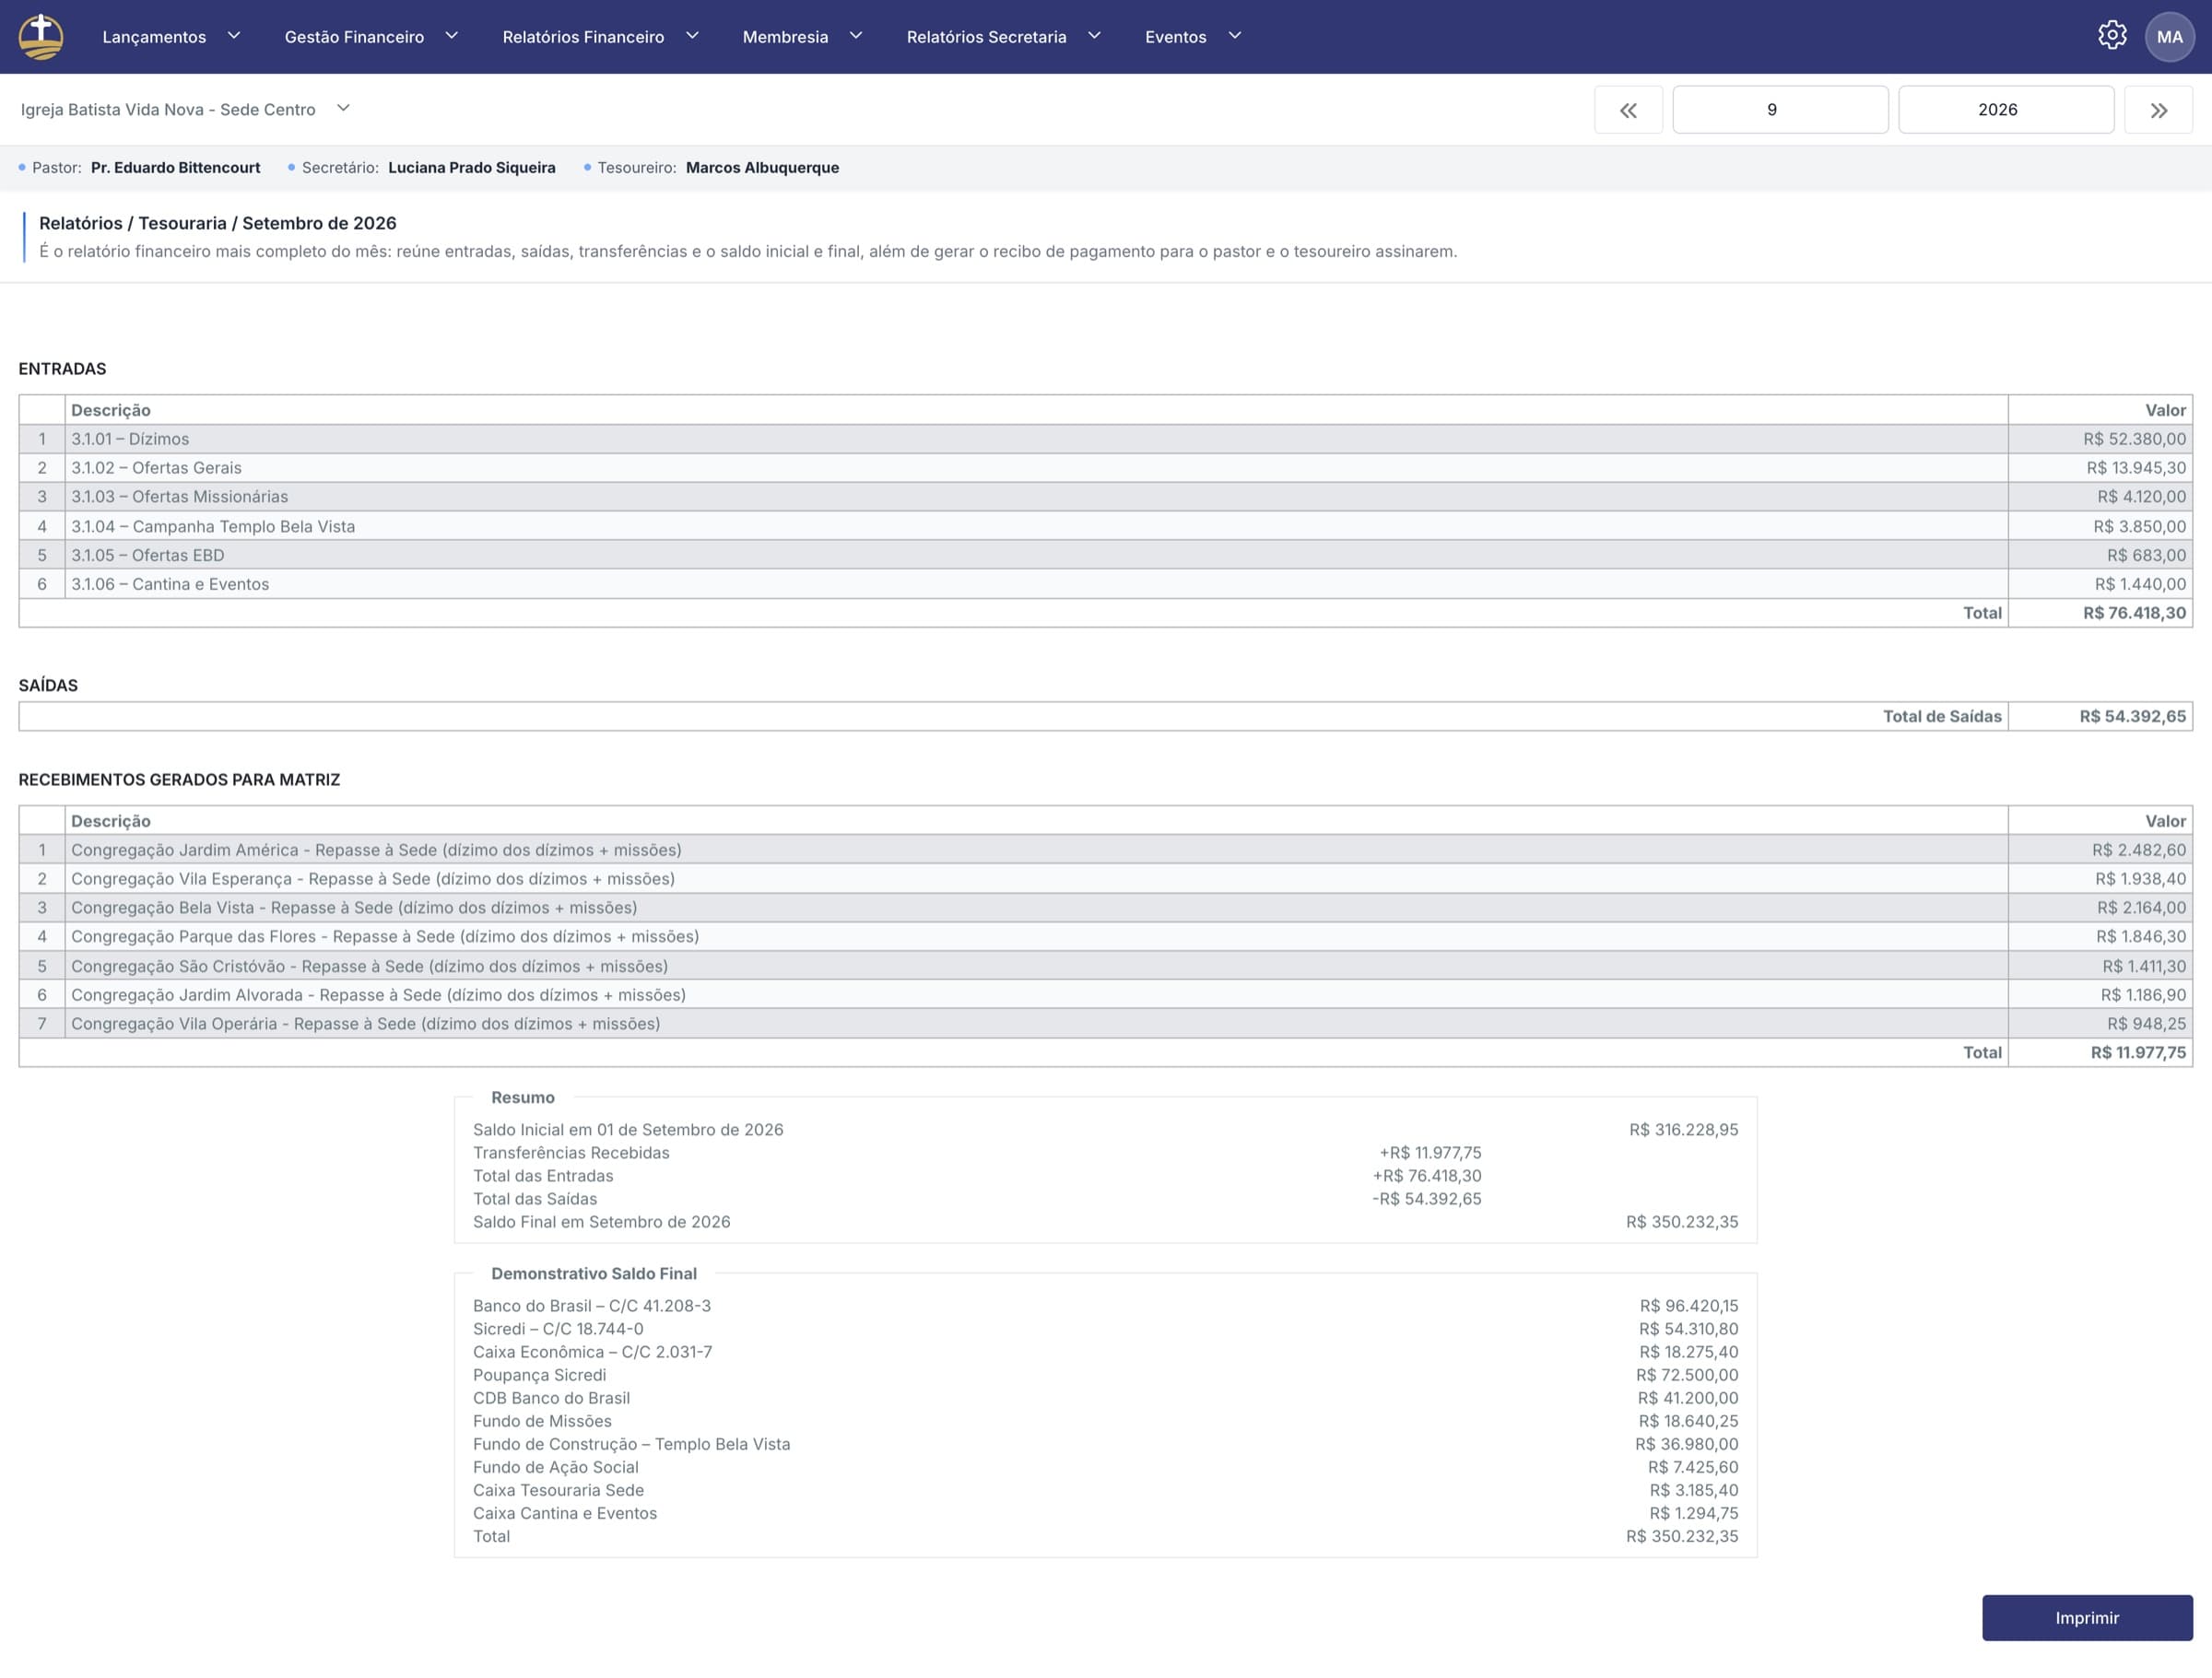The width and height of the screenshot is (2212, 1678).
Task: Click entradas total R$ 76.418,30
Action: coord(2134,613)
